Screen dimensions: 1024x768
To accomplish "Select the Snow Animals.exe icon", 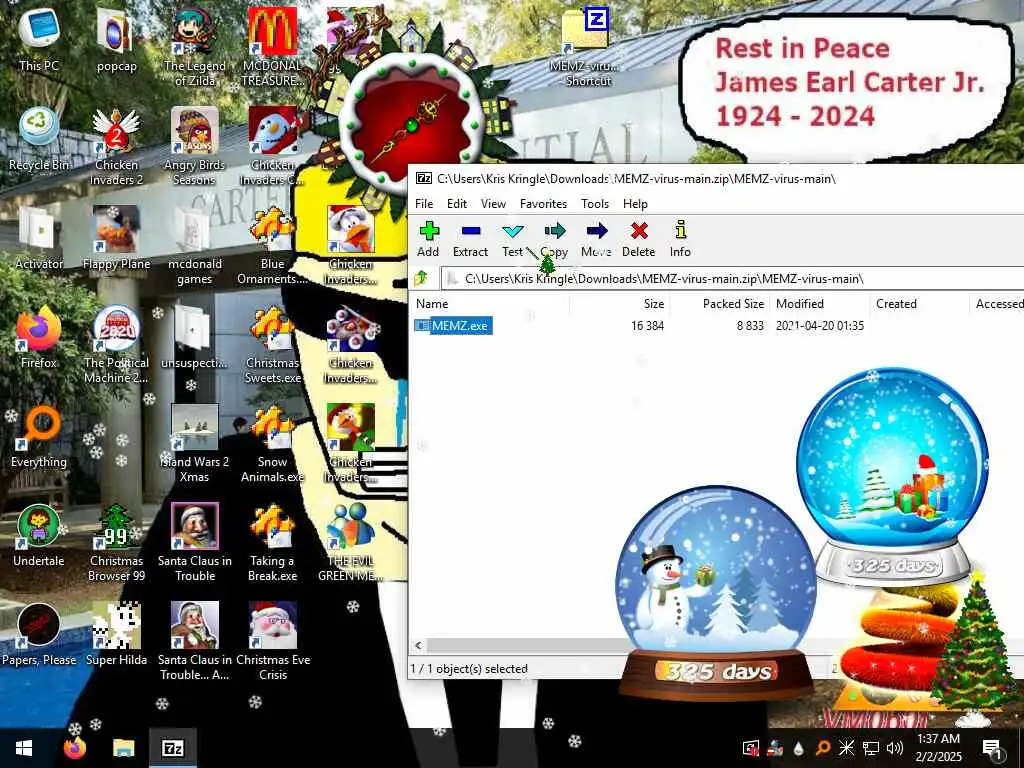I will (273, 444).
